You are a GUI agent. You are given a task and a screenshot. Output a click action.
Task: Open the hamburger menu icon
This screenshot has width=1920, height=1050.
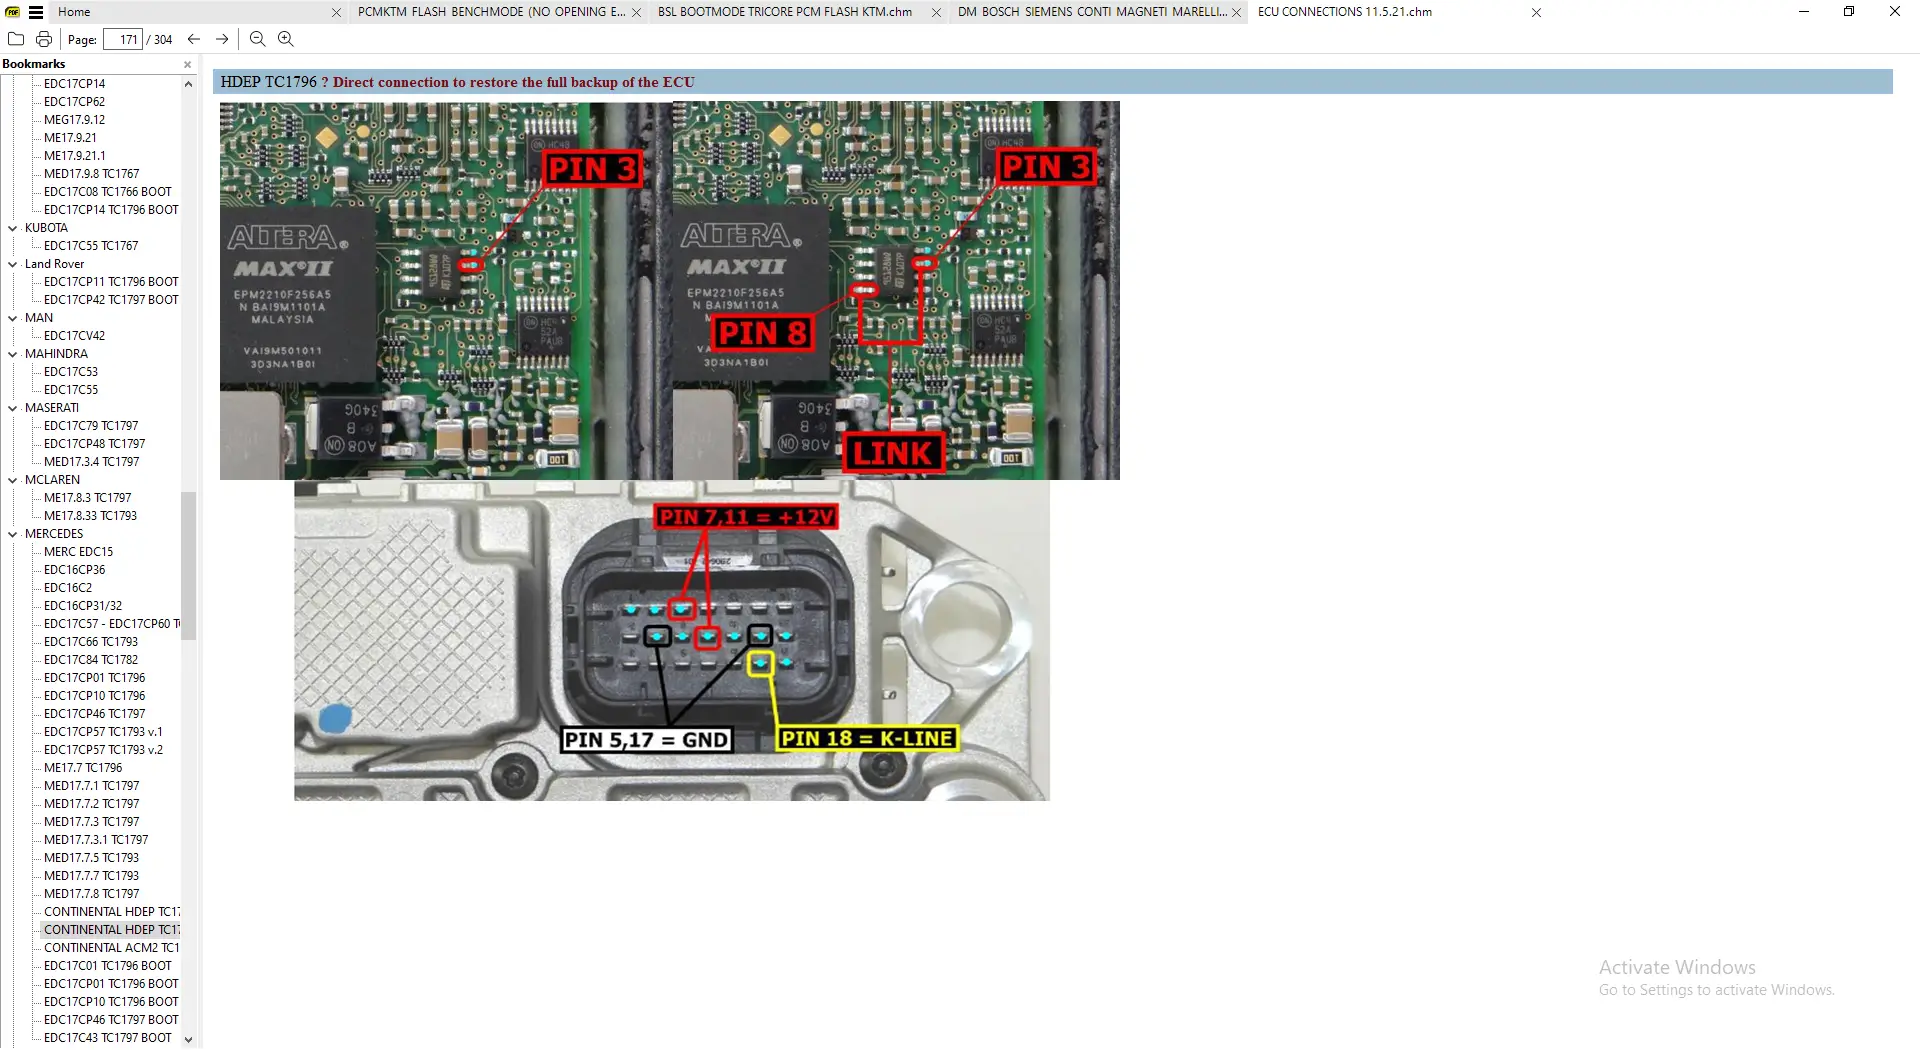click(x=36, y=12)
